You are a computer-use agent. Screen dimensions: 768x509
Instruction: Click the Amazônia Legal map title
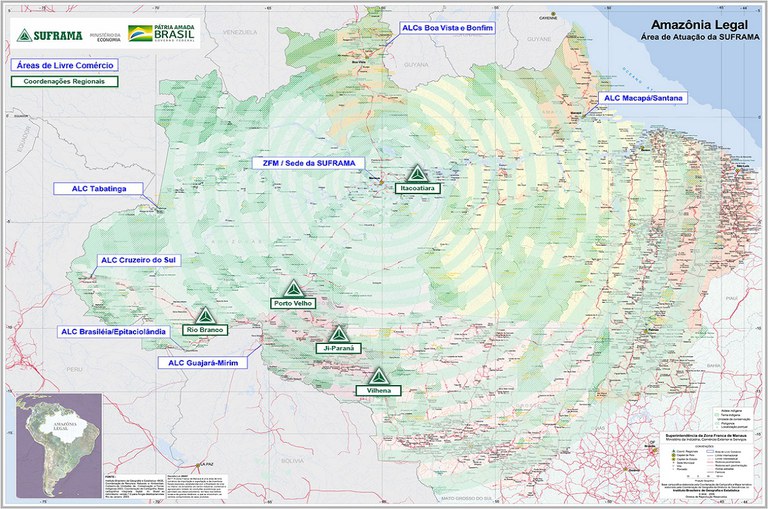695,23
